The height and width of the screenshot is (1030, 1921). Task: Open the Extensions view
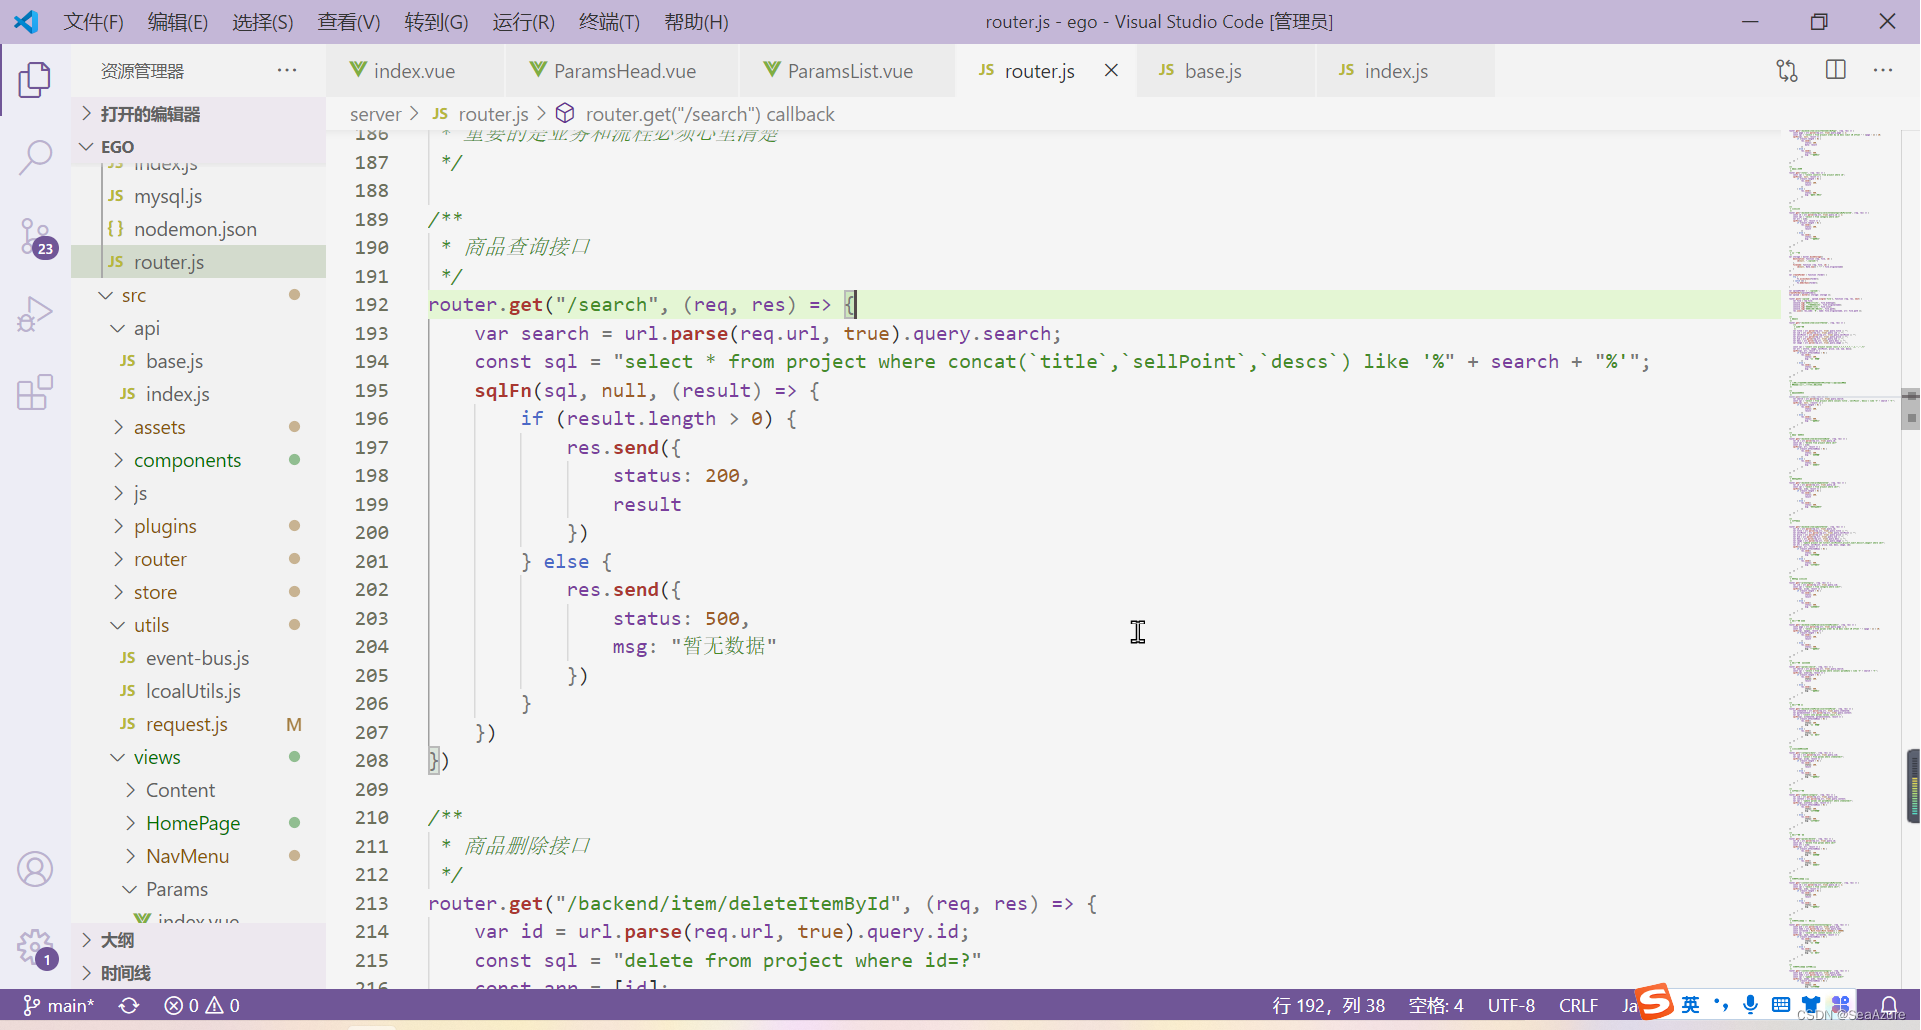point(35,393)
